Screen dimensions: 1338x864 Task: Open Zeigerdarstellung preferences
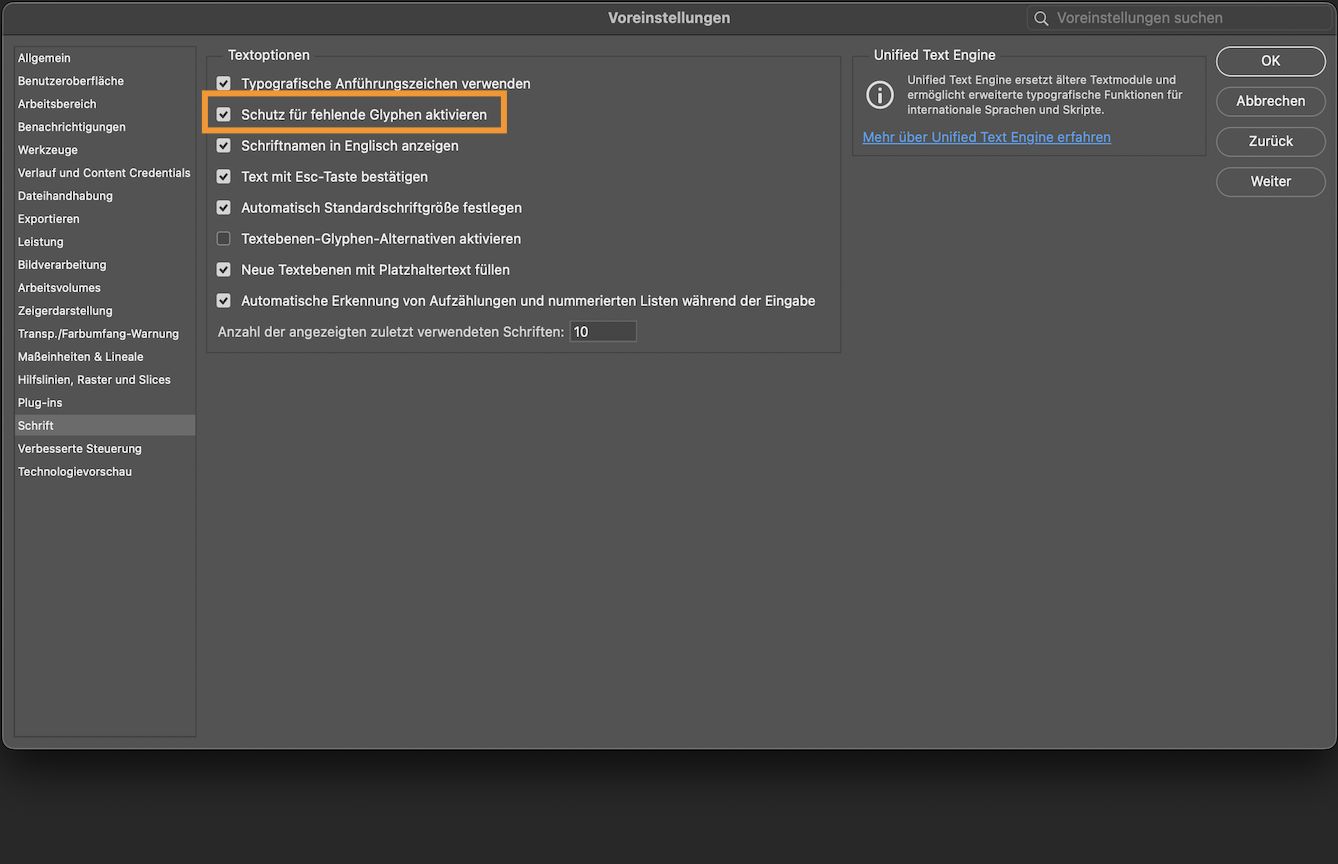[105, 311]
